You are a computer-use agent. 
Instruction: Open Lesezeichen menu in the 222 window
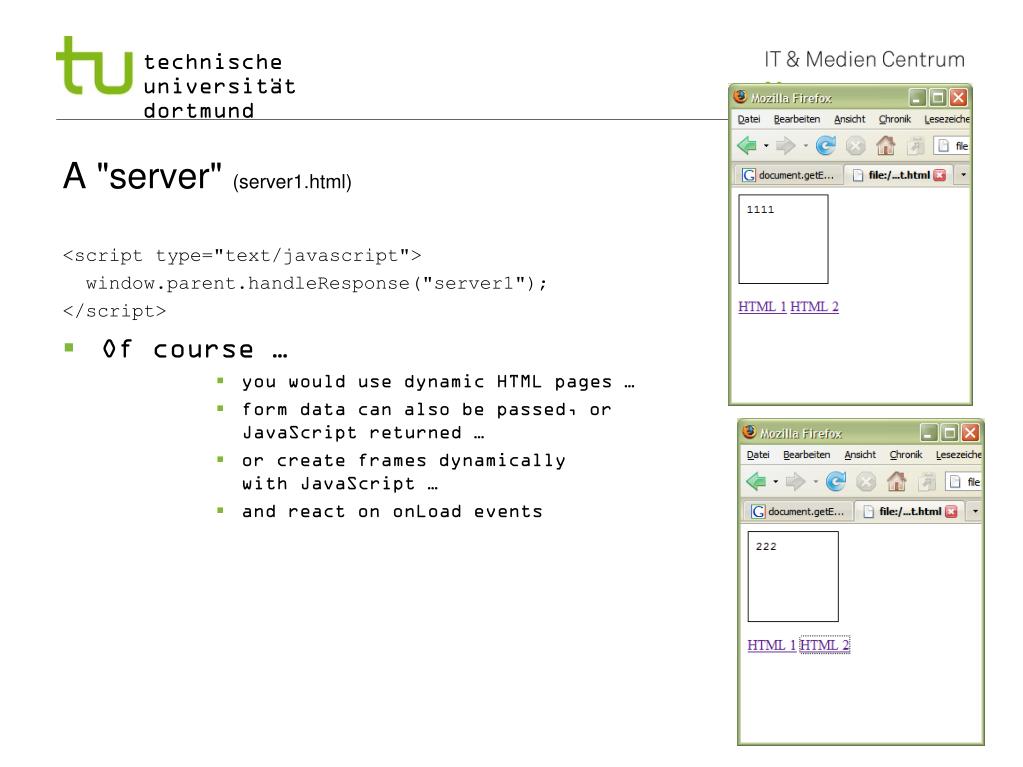tap(958, 455)
